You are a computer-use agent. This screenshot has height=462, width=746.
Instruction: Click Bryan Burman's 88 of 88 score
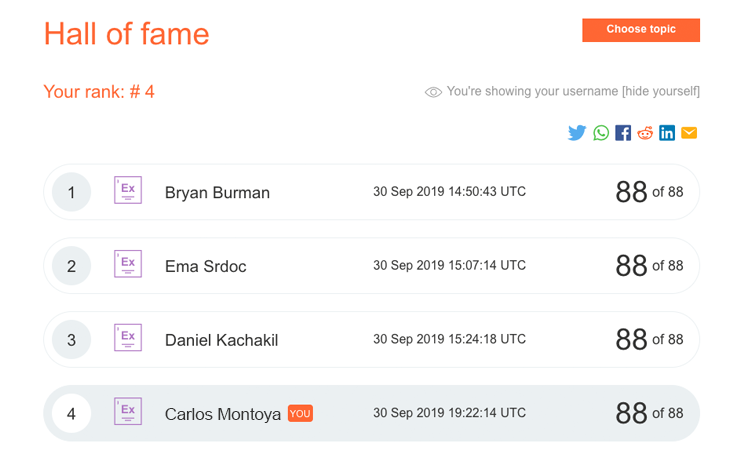pyautogui.click(x=649, y=192)
